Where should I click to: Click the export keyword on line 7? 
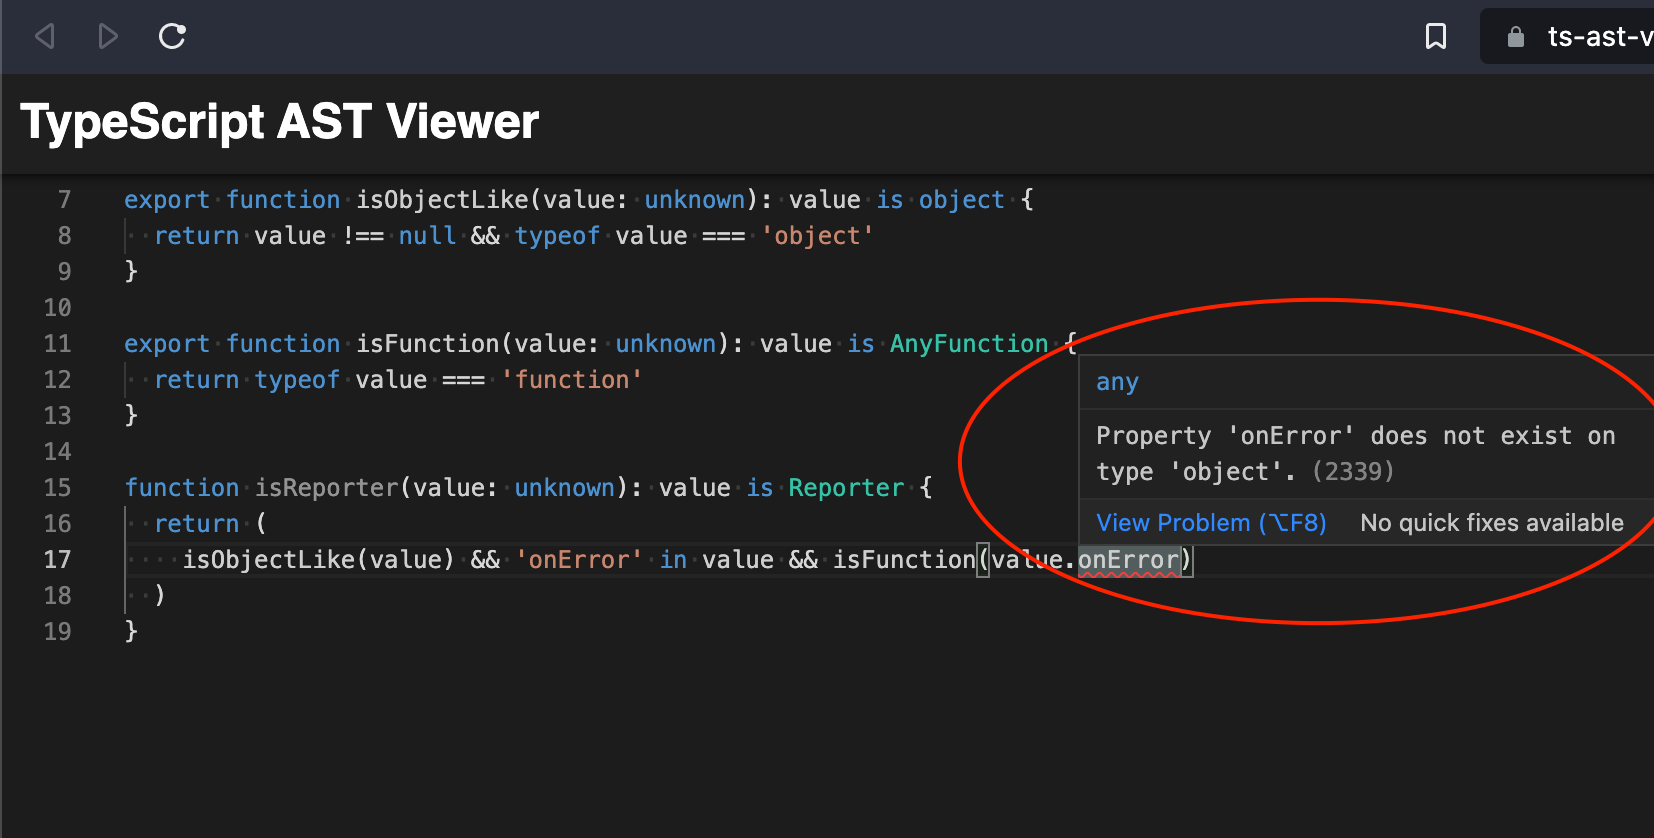point(167,200)
